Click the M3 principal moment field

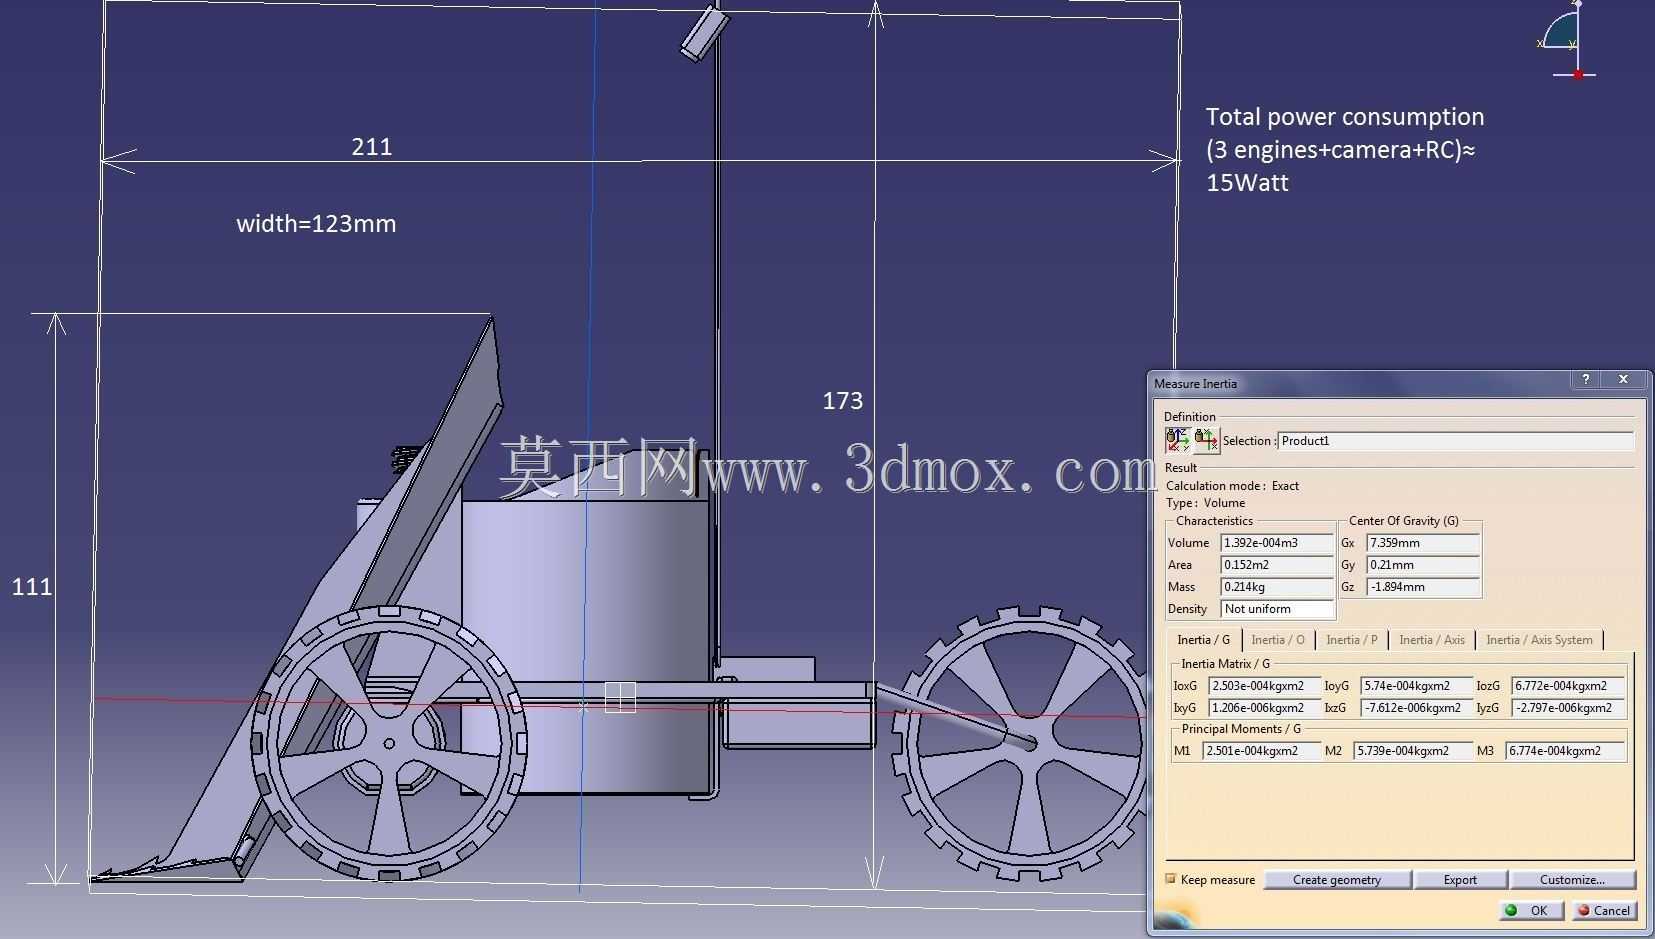tap(1565, 751)
